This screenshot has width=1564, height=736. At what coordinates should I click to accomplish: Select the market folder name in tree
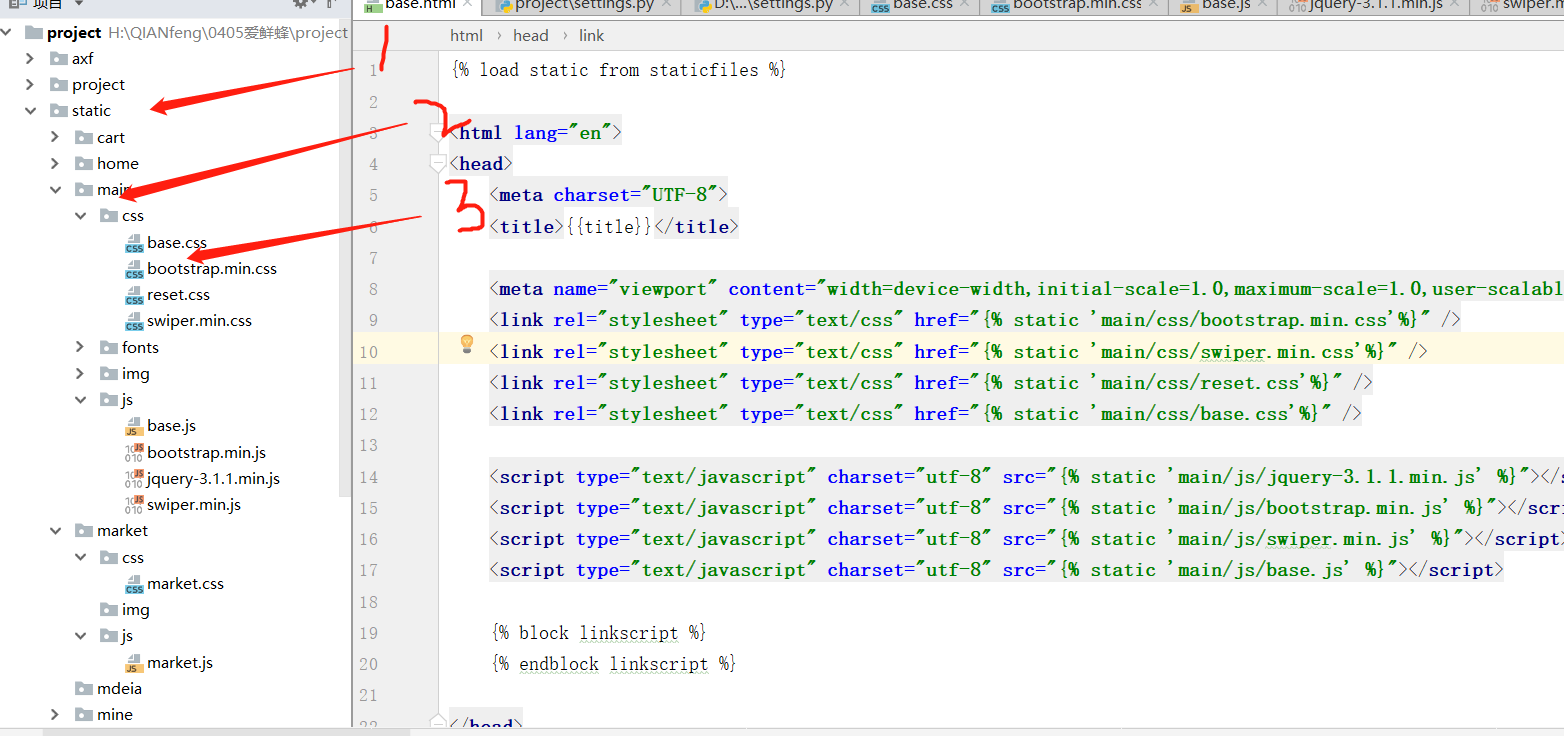click(x=122, y=531)
